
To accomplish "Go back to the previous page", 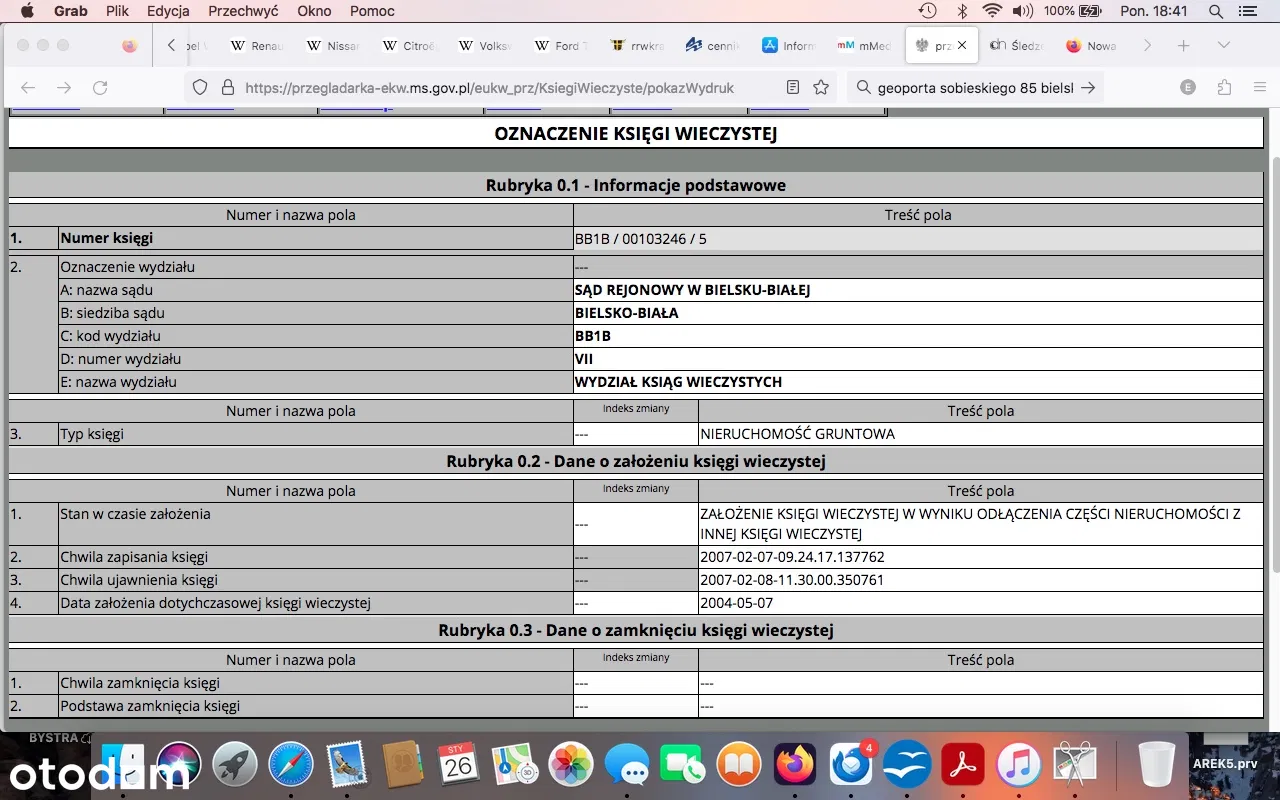I will [x=28, y=88].
